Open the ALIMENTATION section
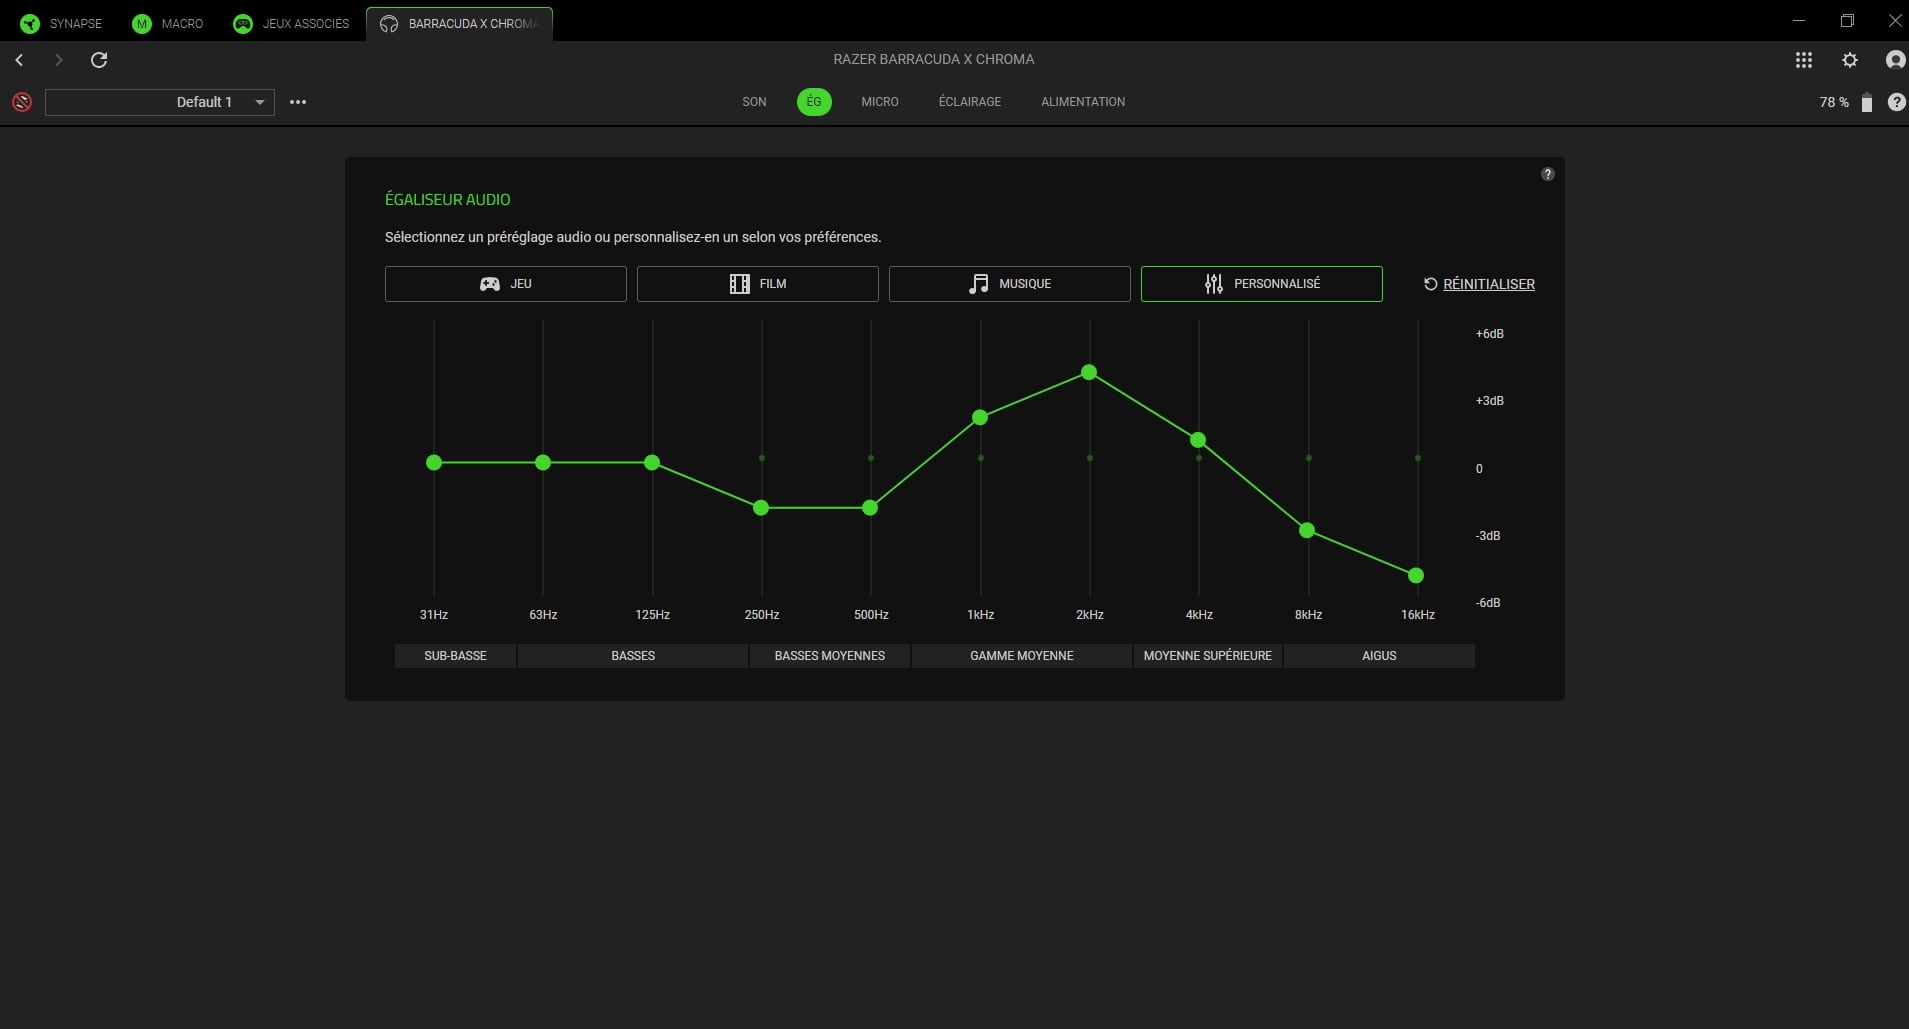The image size is (1909, 1029). [x=1083, y=102]
